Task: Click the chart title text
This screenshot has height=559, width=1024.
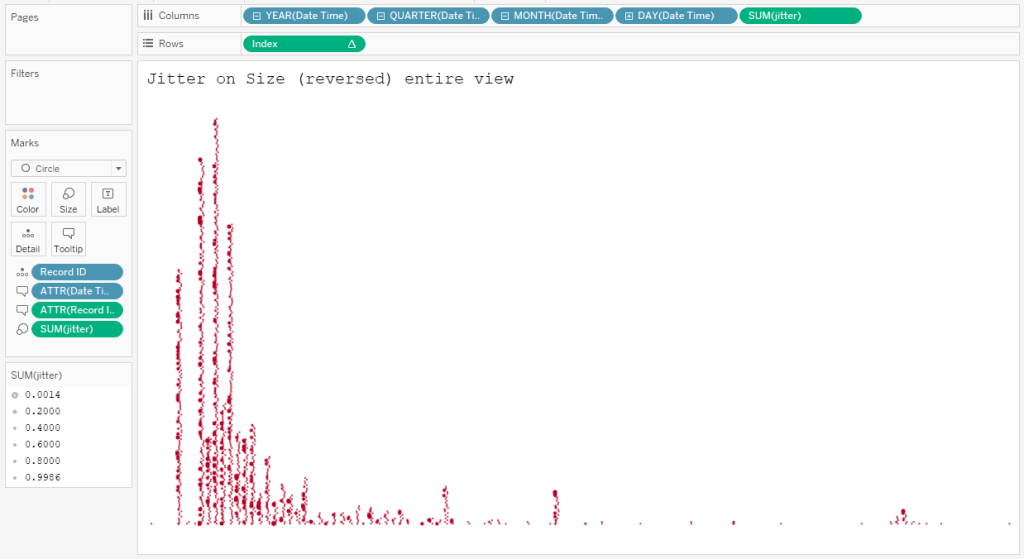Action: pyautogui.click(x=330, y=79)
